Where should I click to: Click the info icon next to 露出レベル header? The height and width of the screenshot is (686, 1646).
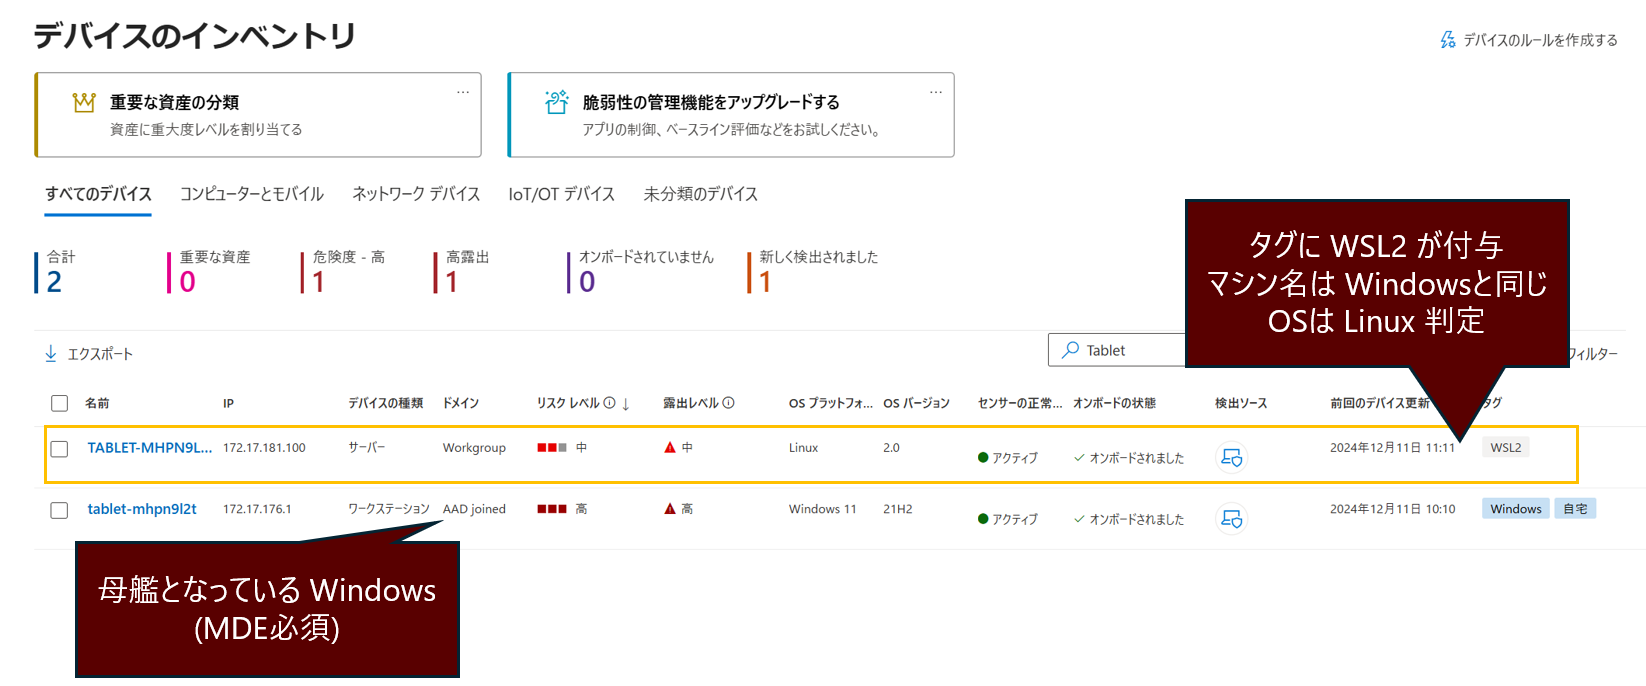728,403
